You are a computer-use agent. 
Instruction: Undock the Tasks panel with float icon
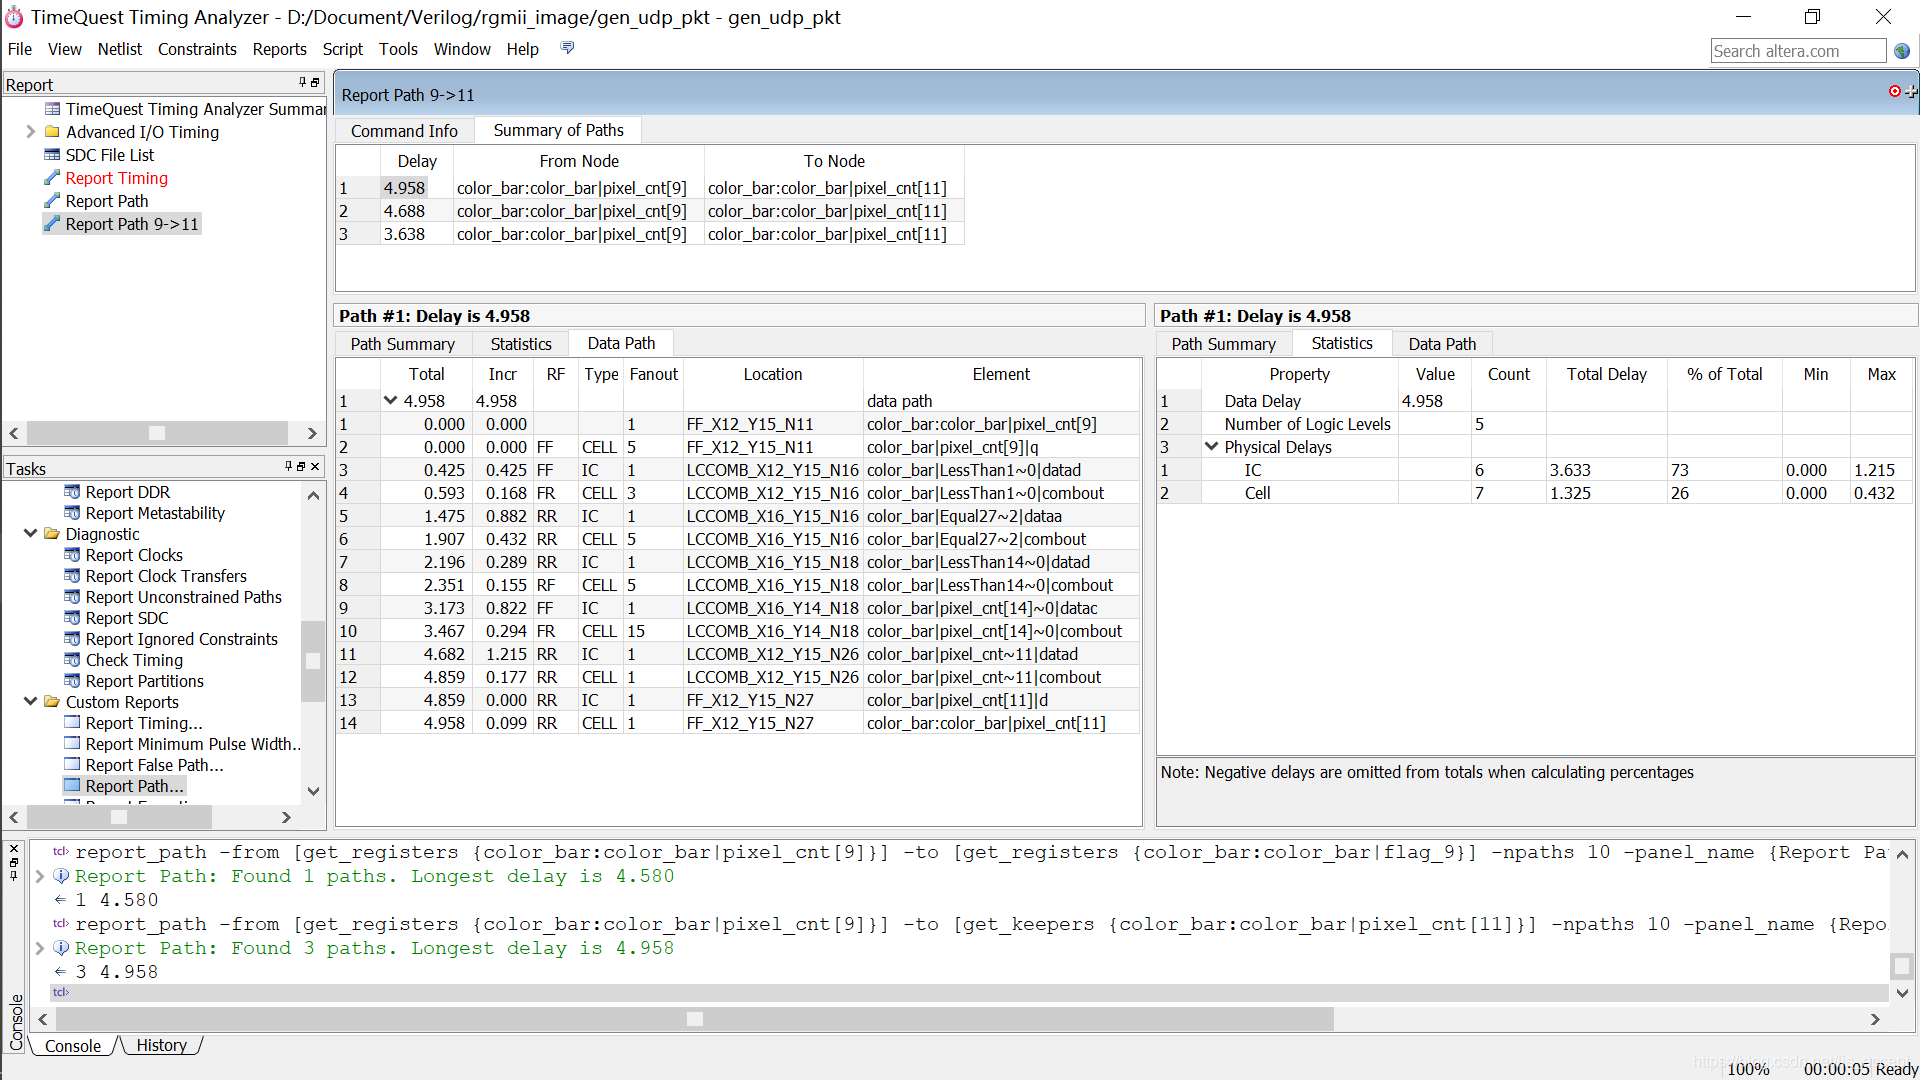(301, 467)
